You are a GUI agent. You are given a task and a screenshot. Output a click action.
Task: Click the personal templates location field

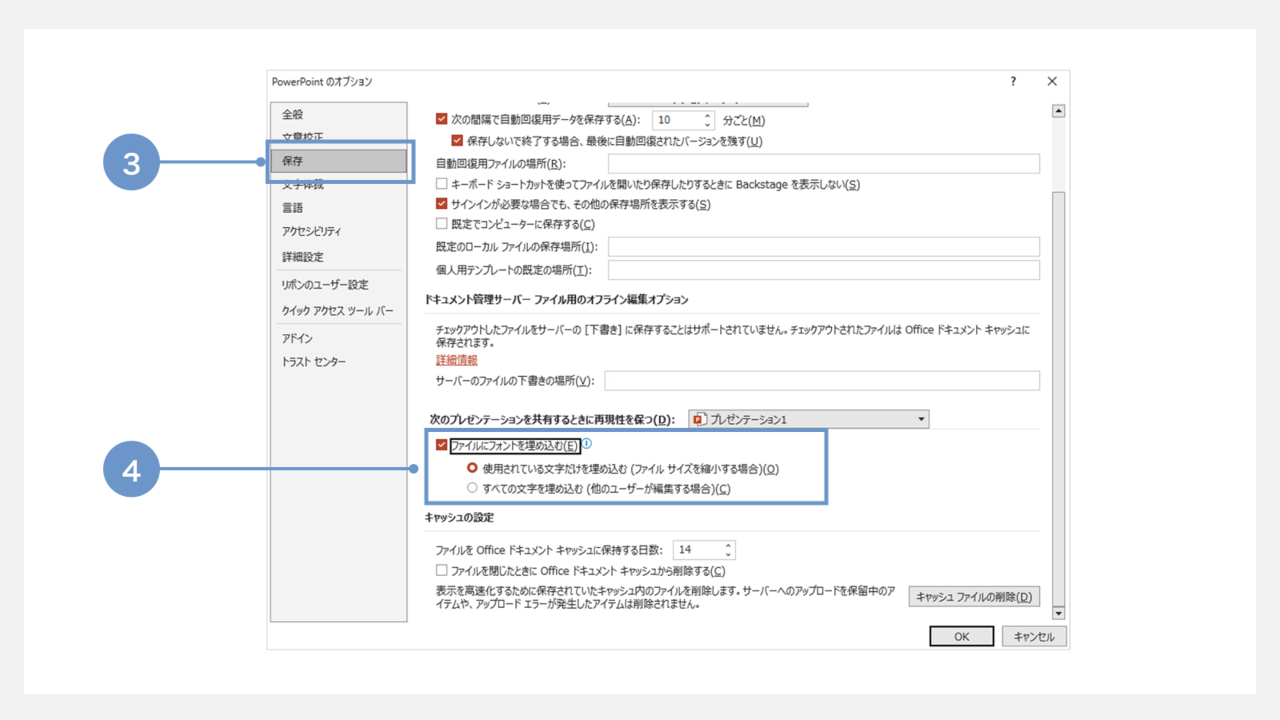tap(824, 270)
